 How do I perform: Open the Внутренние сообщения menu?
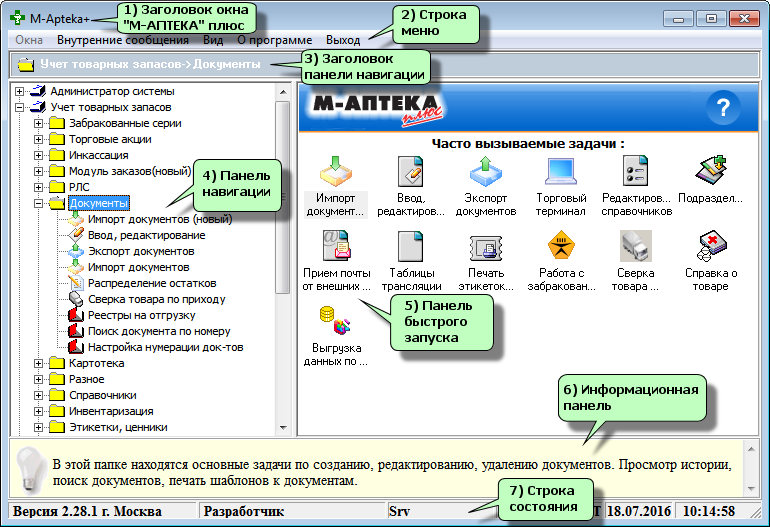(x=122, y=40)
